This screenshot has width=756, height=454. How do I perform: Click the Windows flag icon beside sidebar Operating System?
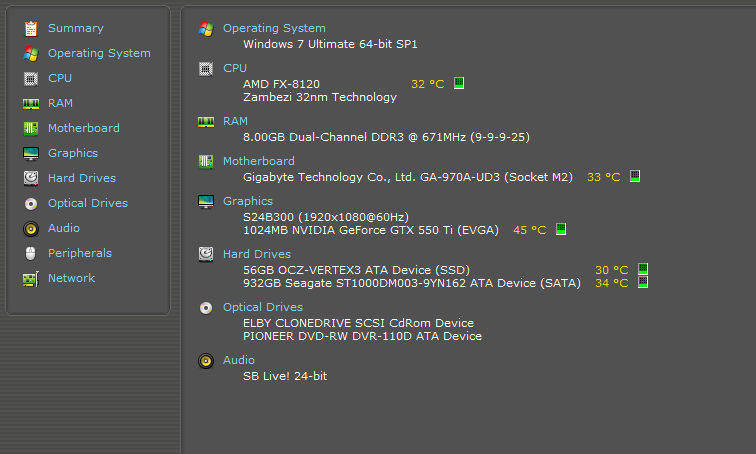(31, 53)
